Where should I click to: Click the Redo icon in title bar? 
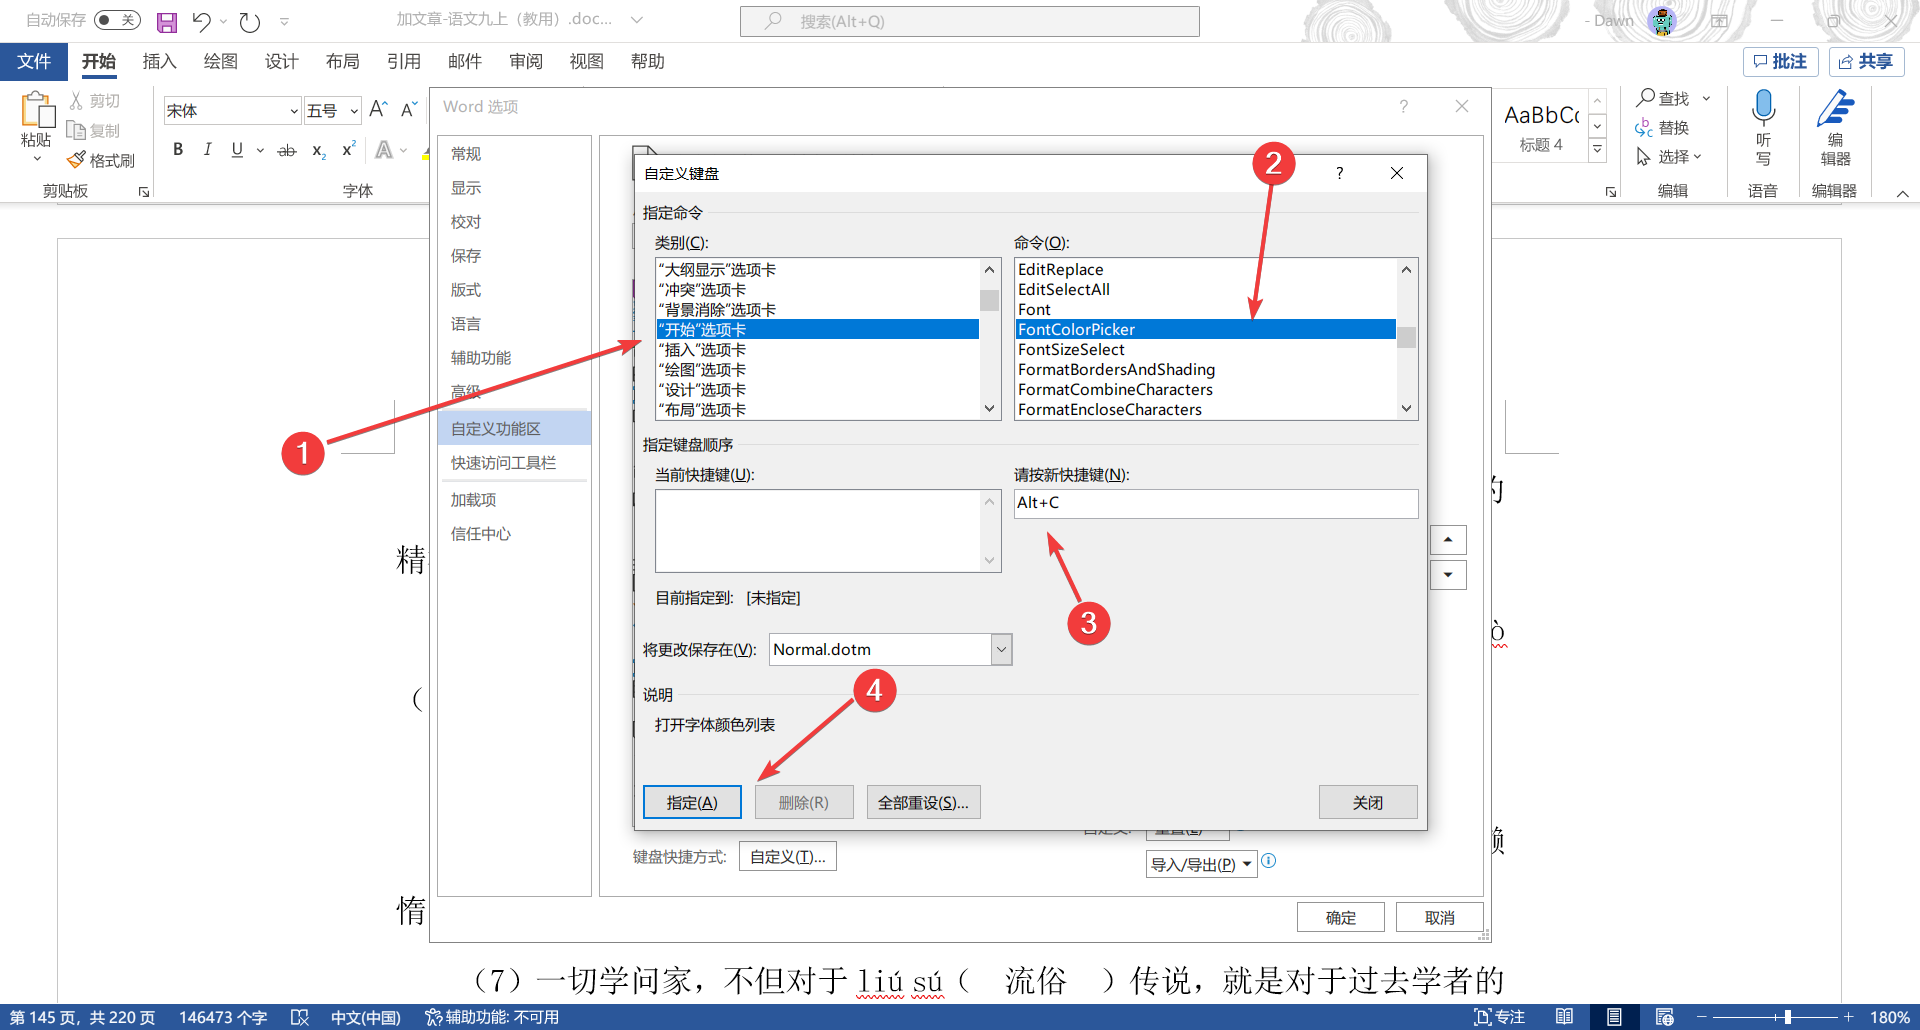[x=250, y=22]
